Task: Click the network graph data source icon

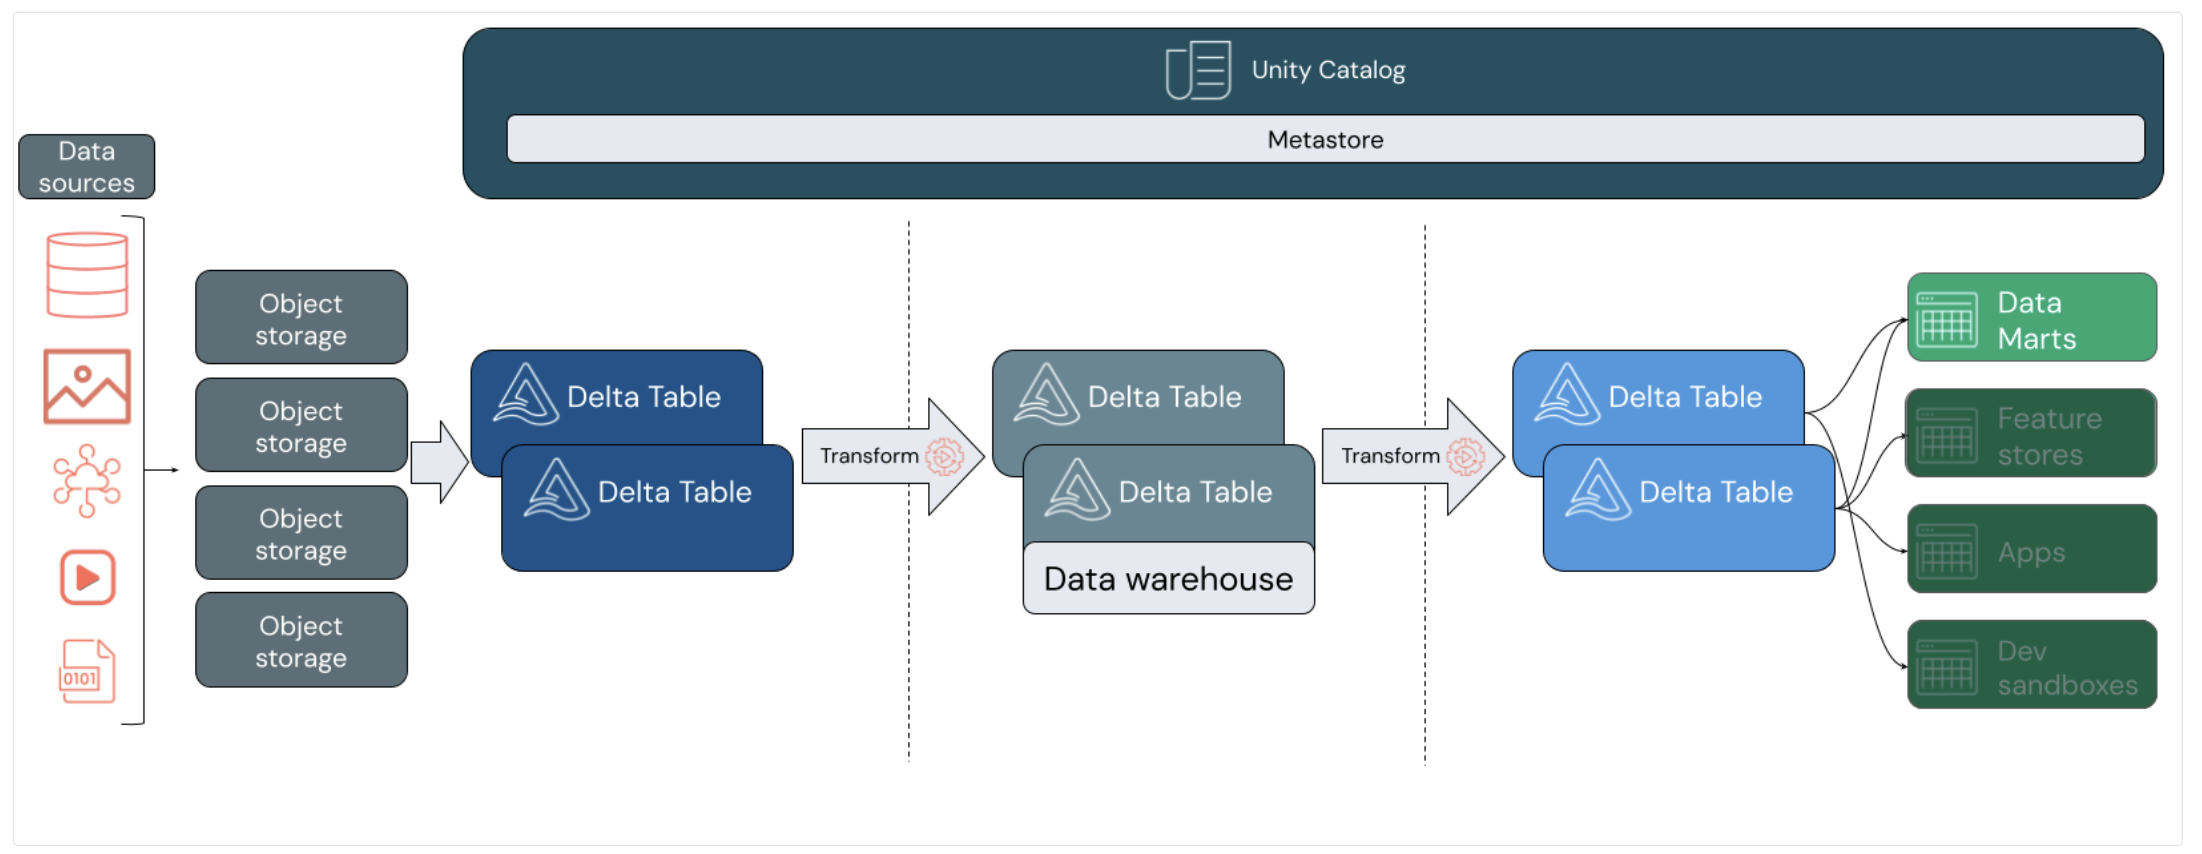Action: point(87,480)
